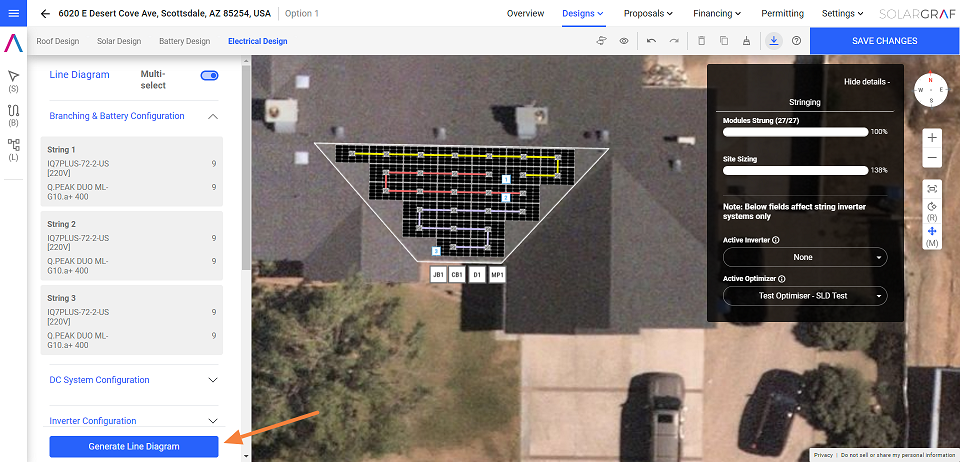Open the Active Inverter dropdown
960x462 pixels.
tap(804, 257)
